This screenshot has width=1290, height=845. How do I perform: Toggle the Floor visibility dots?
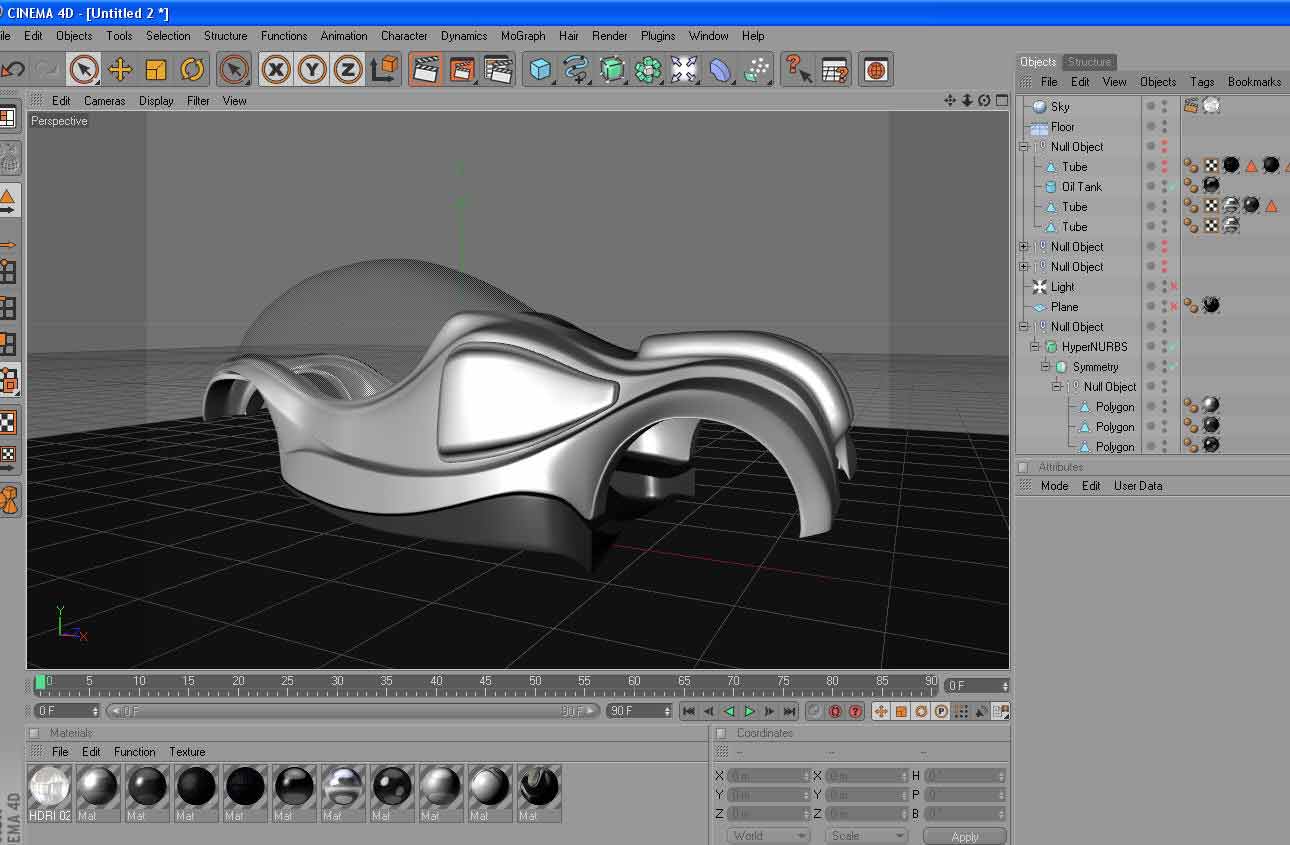tap(1164, 127)
